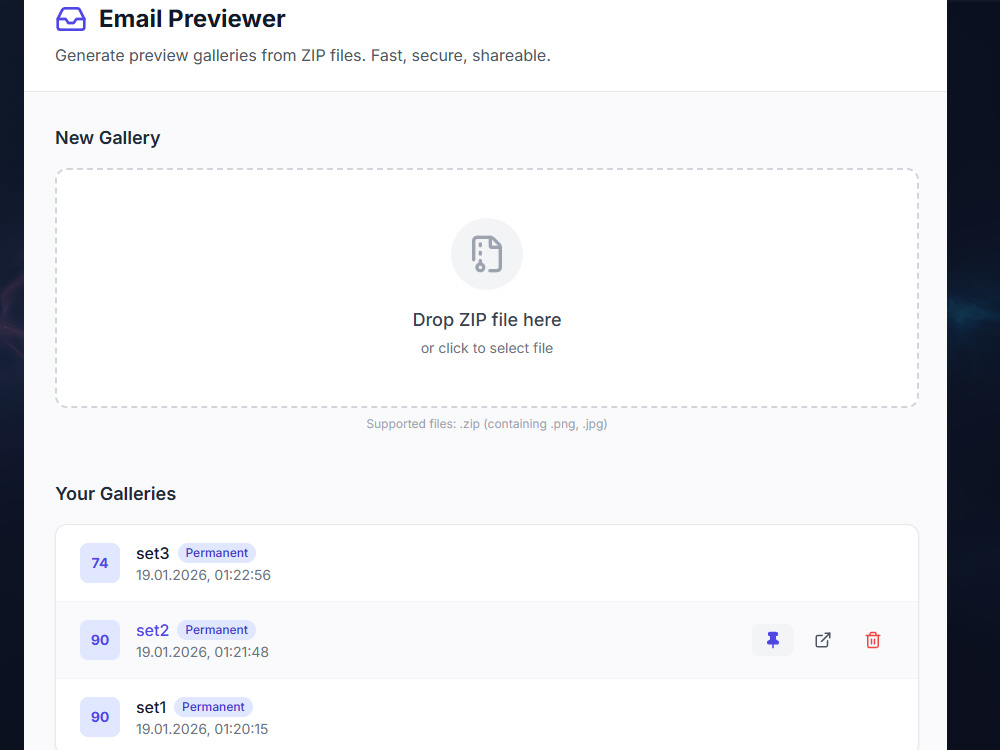
Task: Open the set1 gallery name
Action: 151,707
